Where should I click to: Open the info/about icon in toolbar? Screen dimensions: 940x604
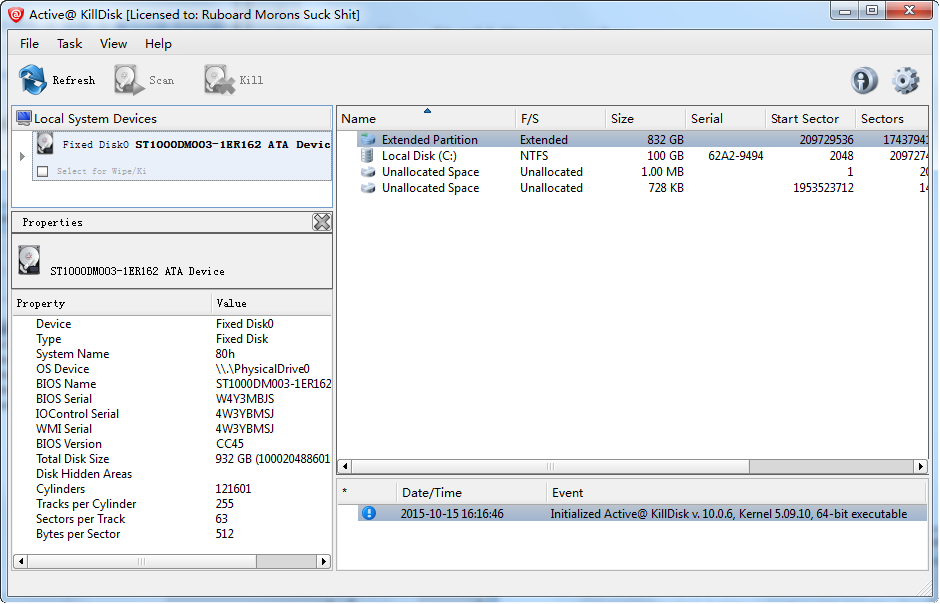(x=864, y=80)
